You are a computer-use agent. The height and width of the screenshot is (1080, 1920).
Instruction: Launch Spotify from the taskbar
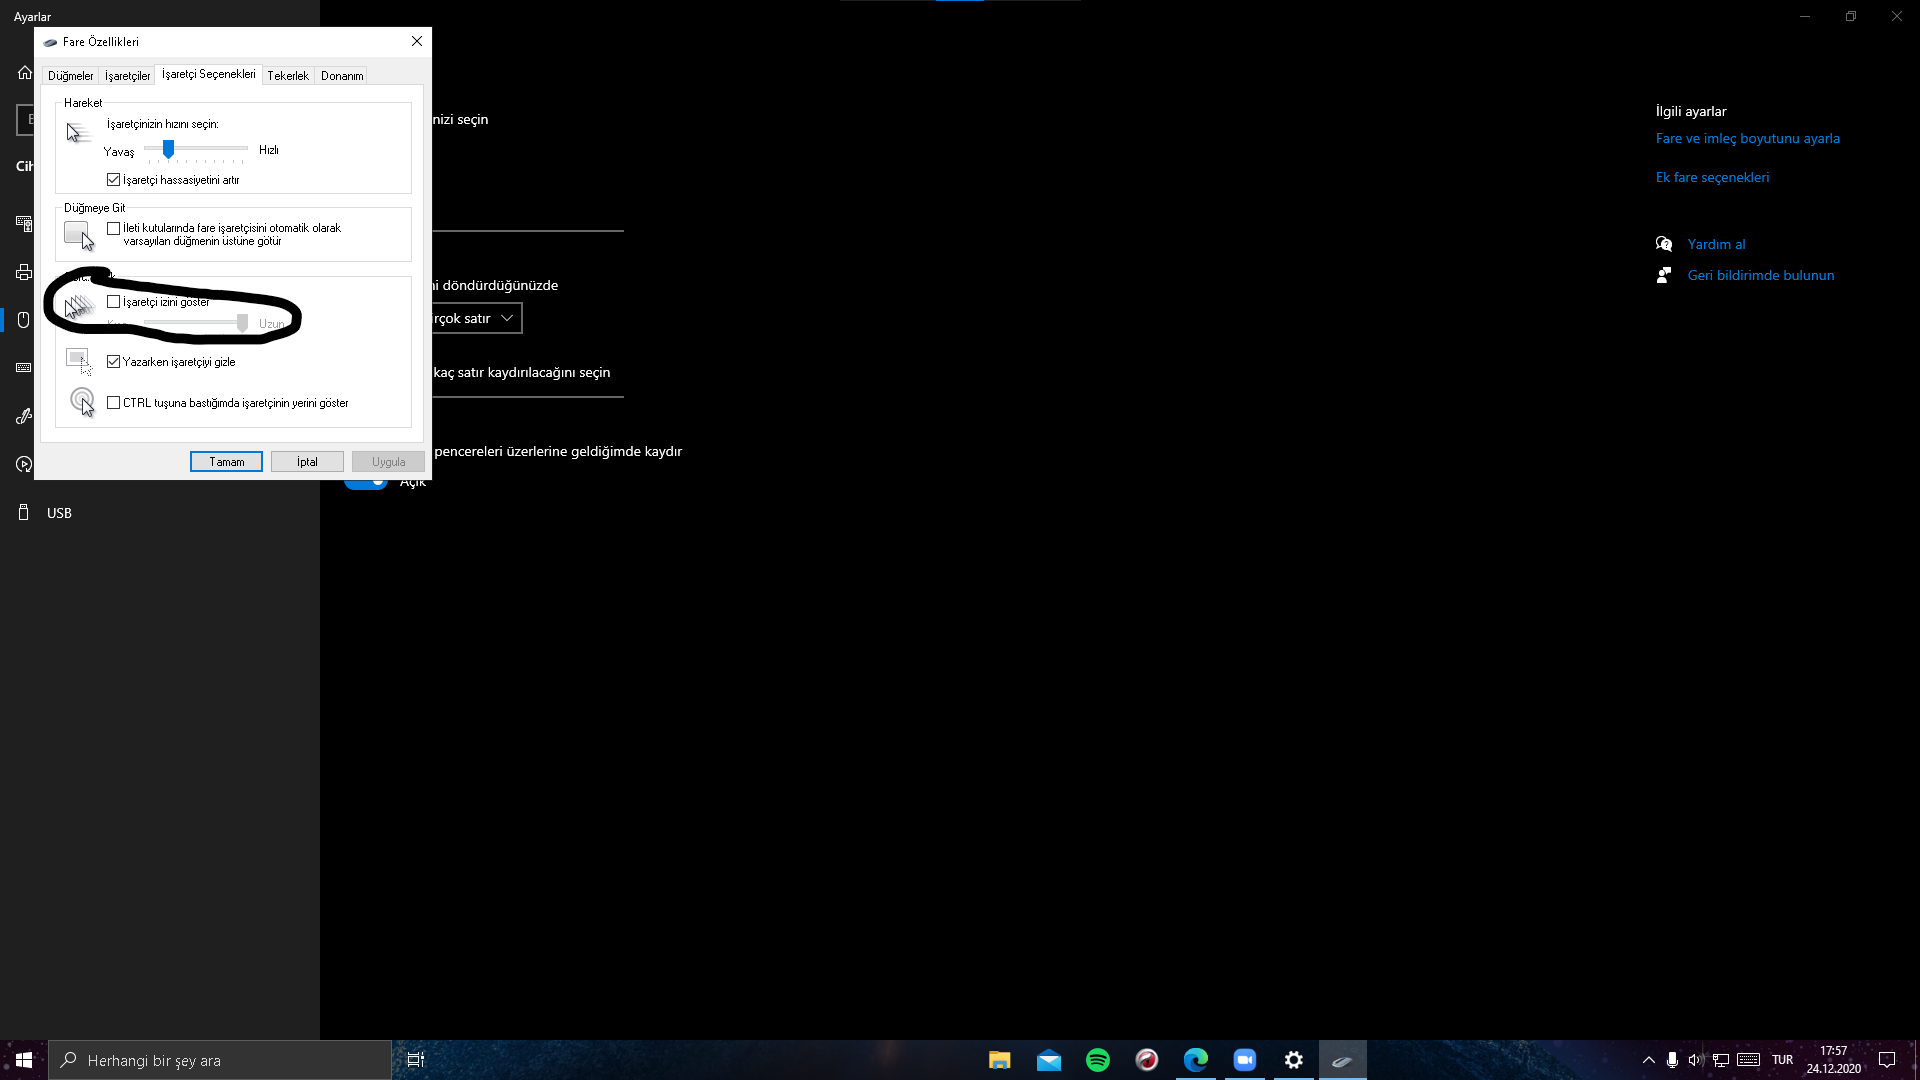point(1097,1060)
